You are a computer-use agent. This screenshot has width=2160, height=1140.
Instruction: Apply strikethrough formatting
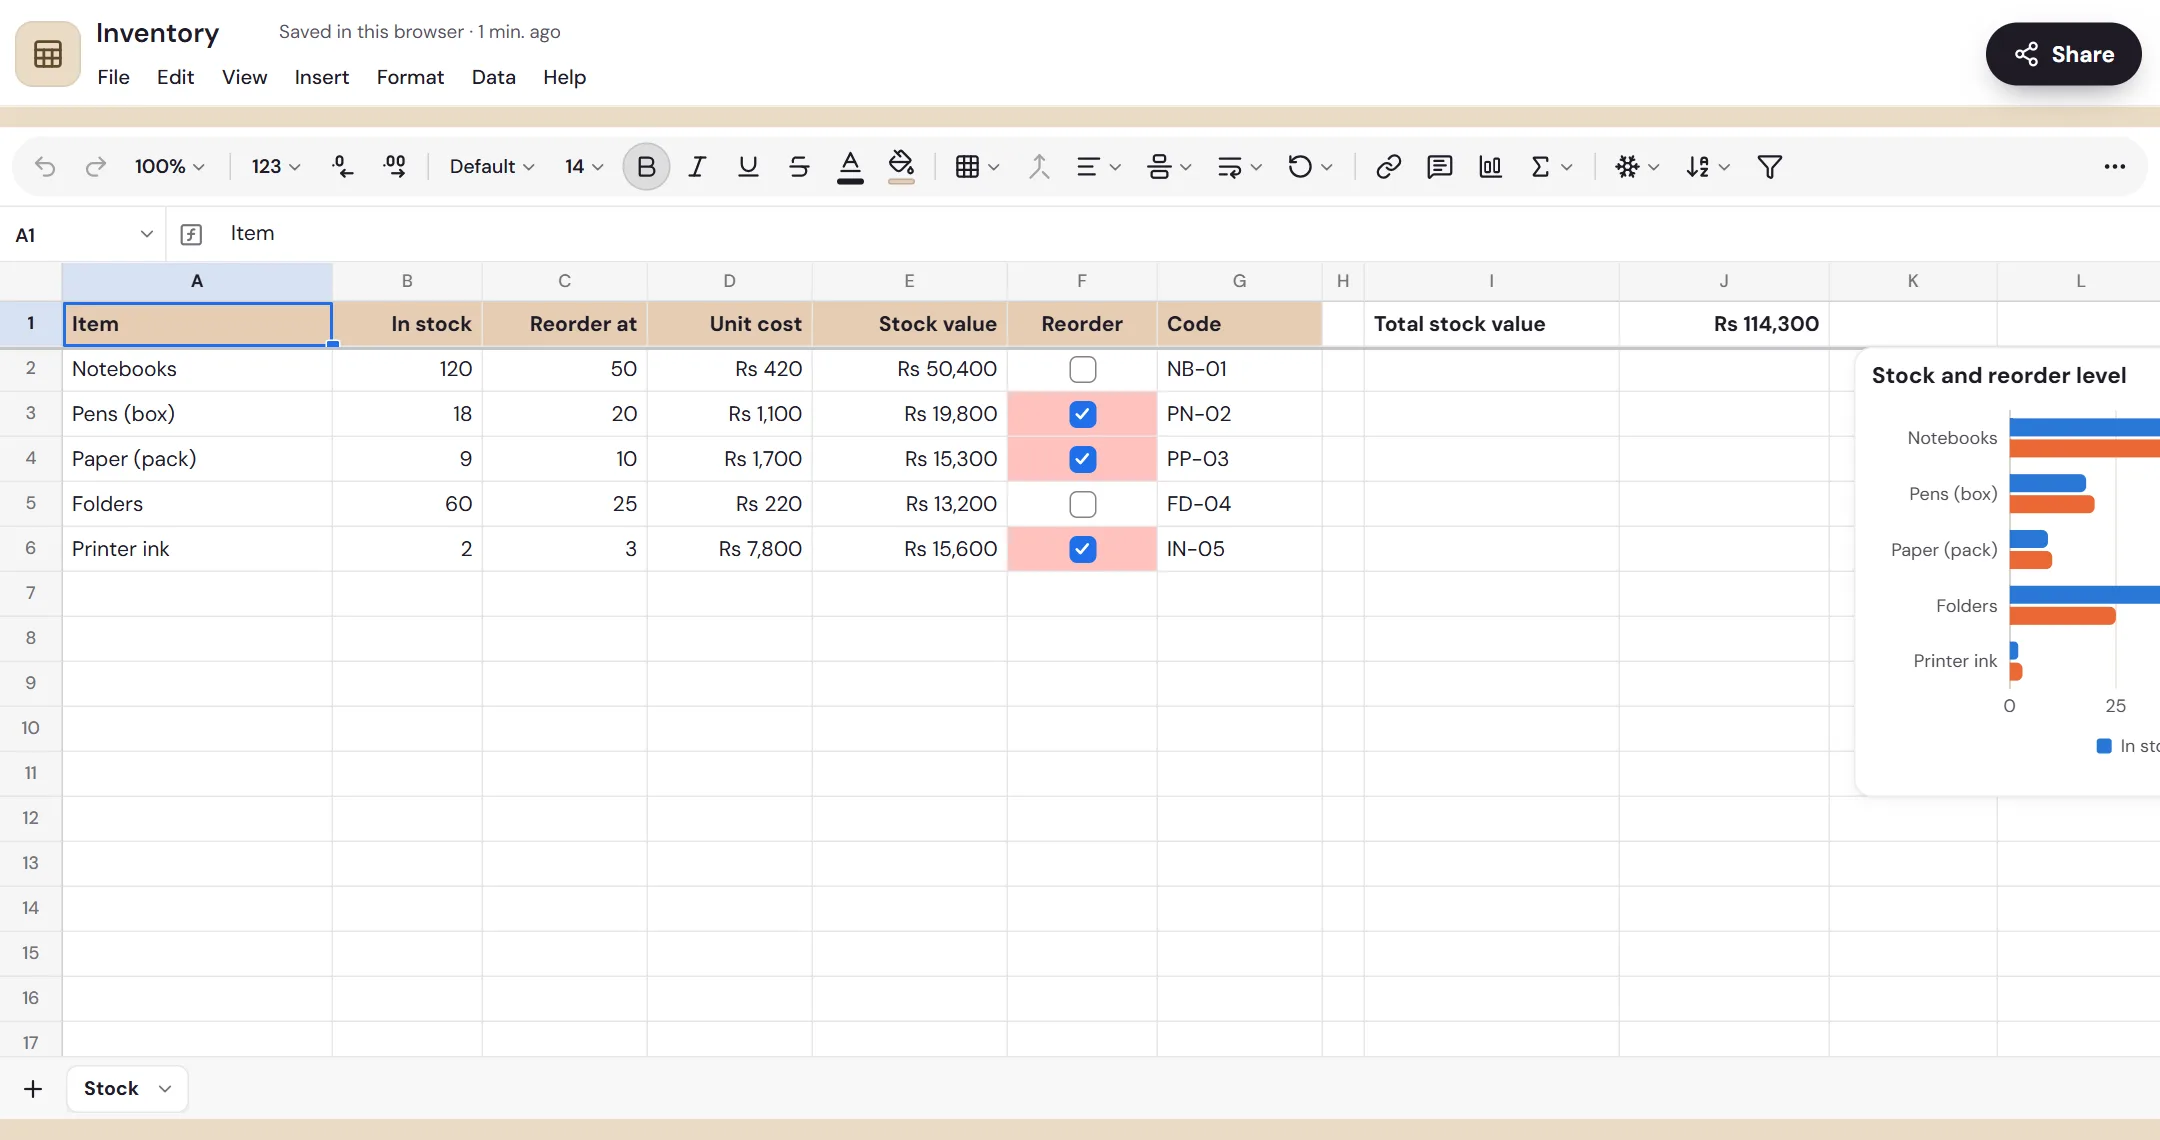pyautogui.click(x=799, y=166)
